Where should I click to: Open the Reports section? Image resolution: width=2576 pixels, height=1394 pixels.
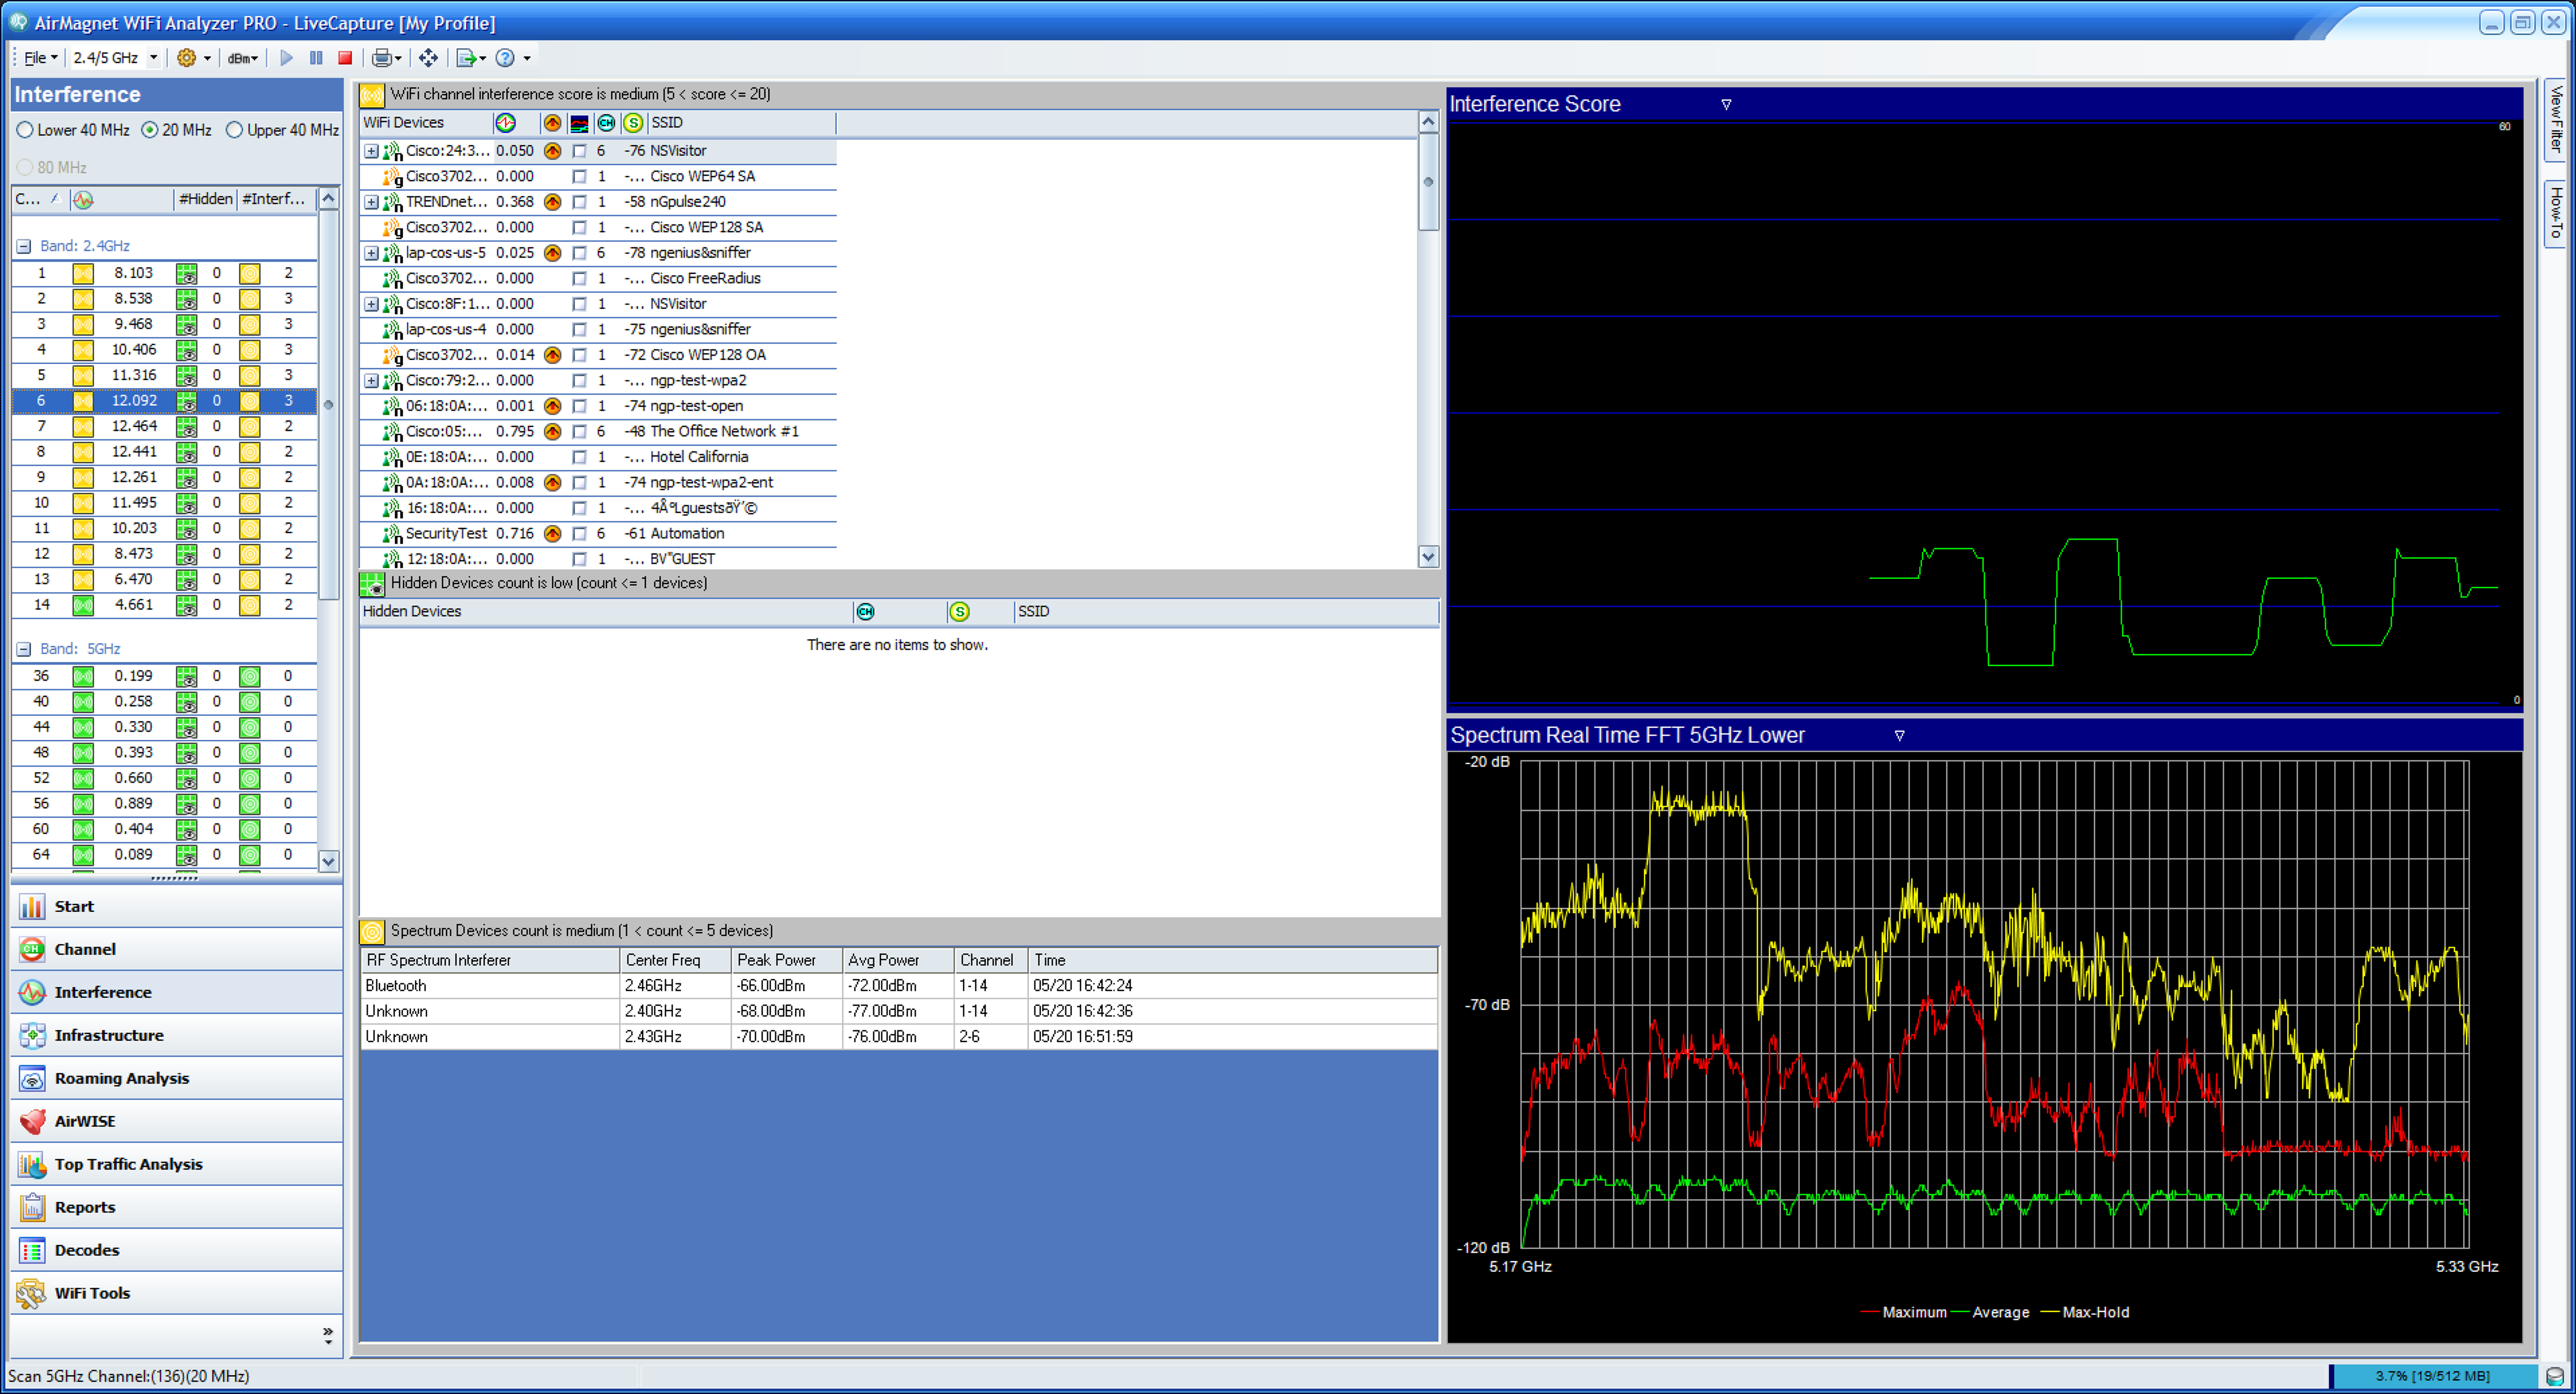pyautogui.click(x=85, y=1206)
